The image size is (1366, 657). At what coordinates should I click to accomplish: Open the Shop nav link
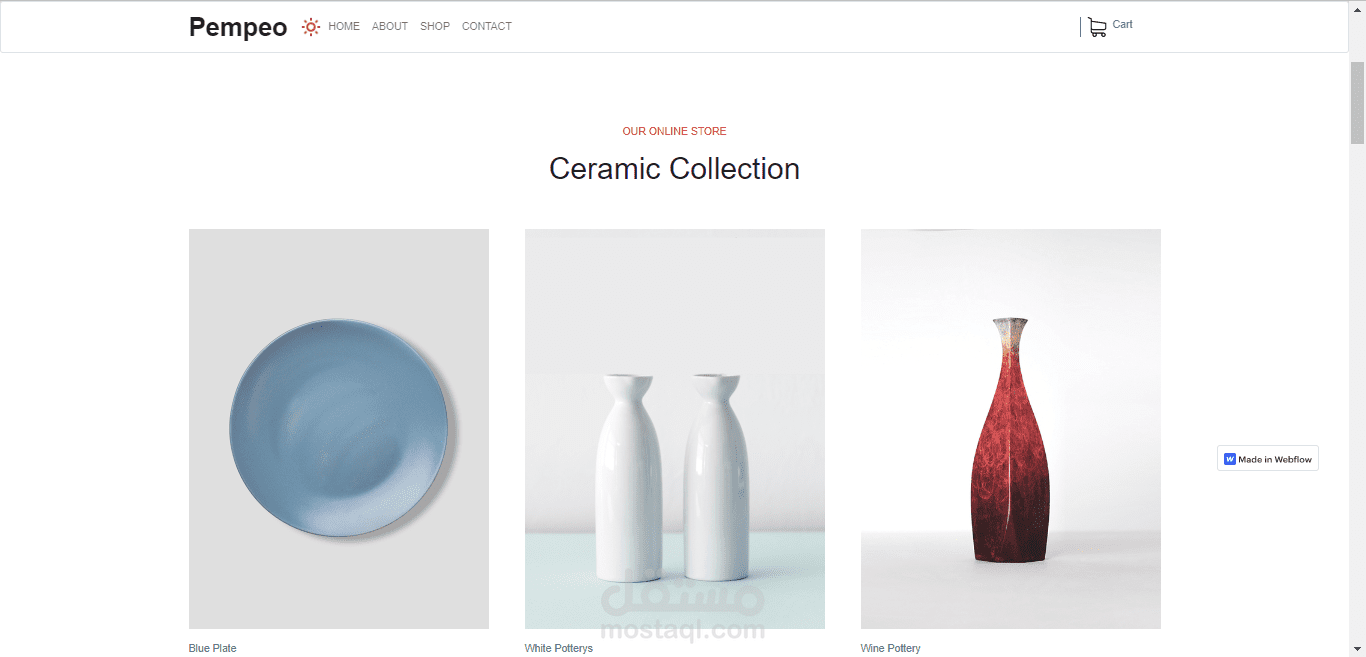click(435, 27)
